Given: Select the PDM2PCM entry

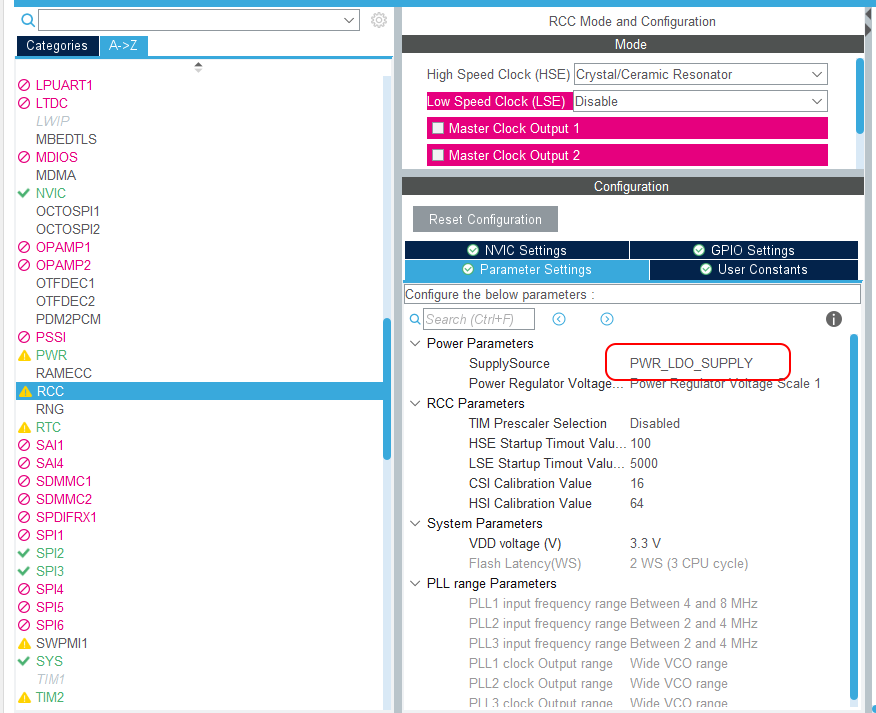Looking at the screenshot, I should 68,320.
